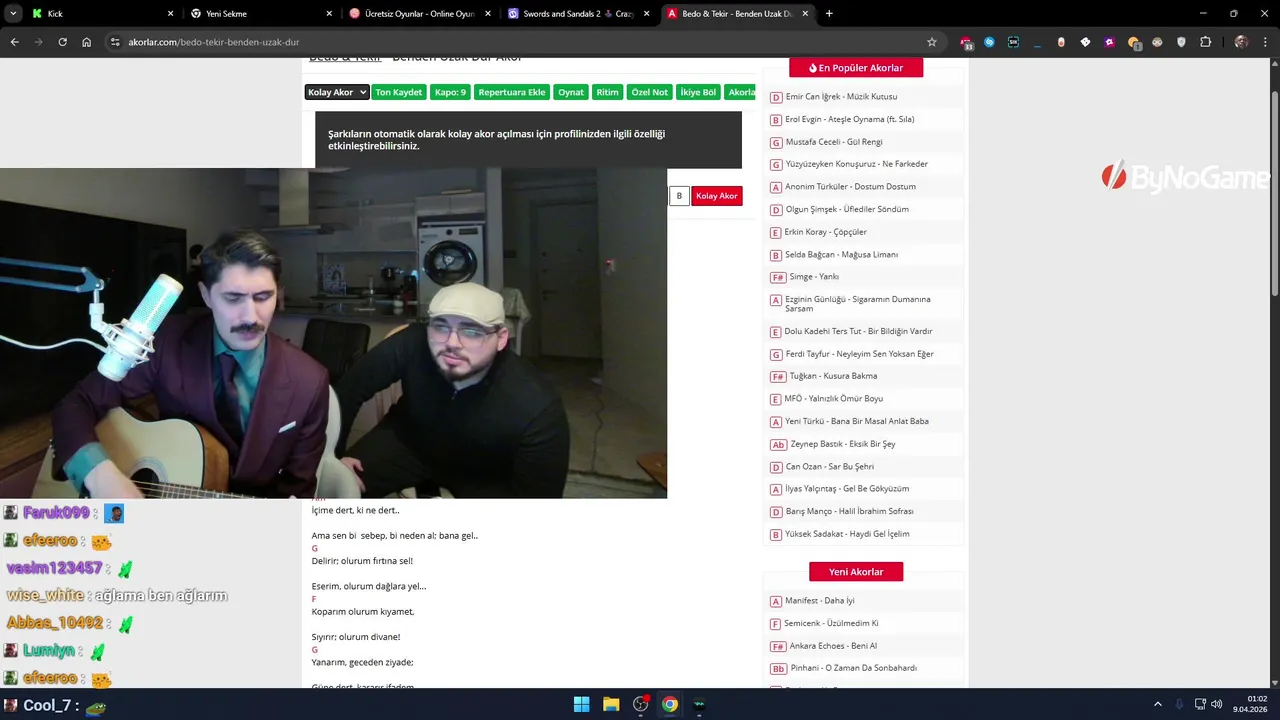The height and width of the screenshot is (720, 1280).
Task: Close the Swords and Sandals 2 tab
Action: [647, 14]
